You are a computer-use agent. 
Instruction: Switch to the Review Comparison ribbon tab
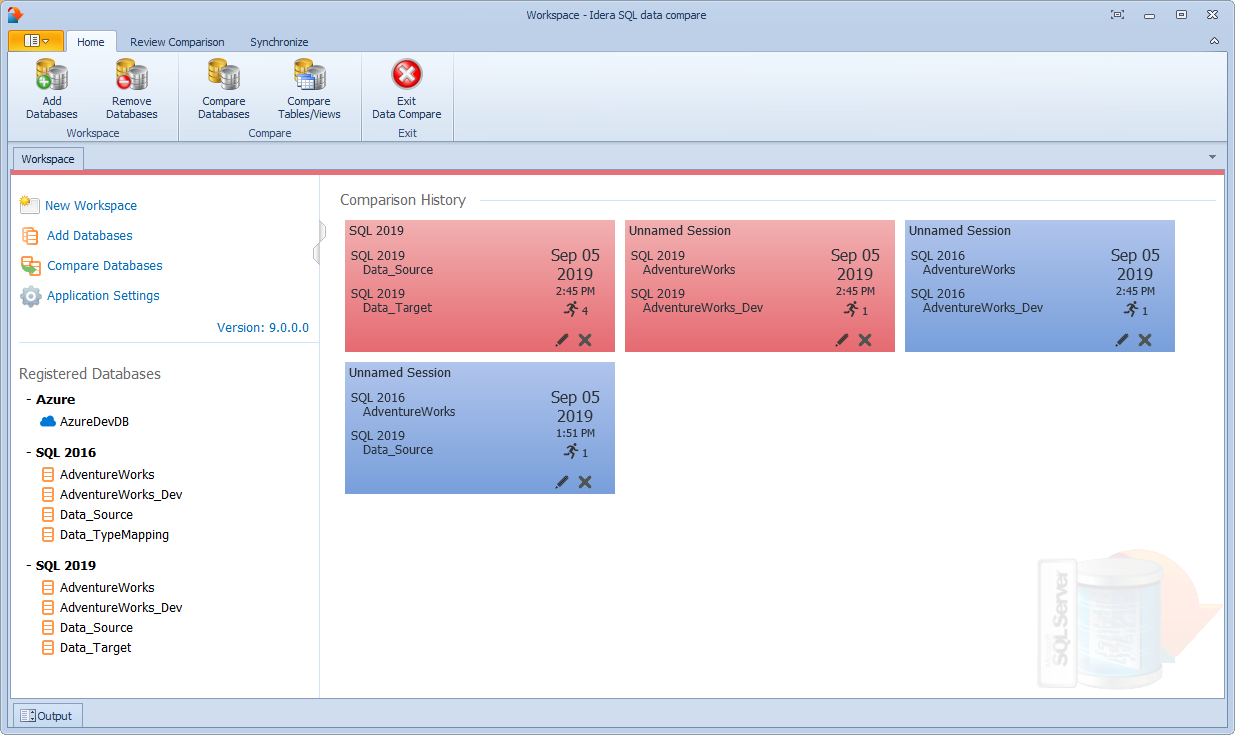pos(177,42)
